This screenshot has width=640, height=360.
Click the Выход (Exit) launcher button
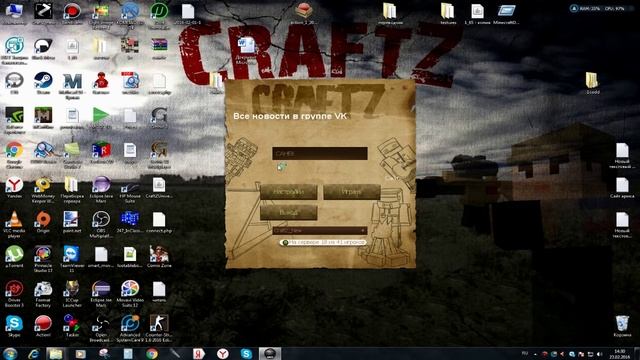[289, 213]
